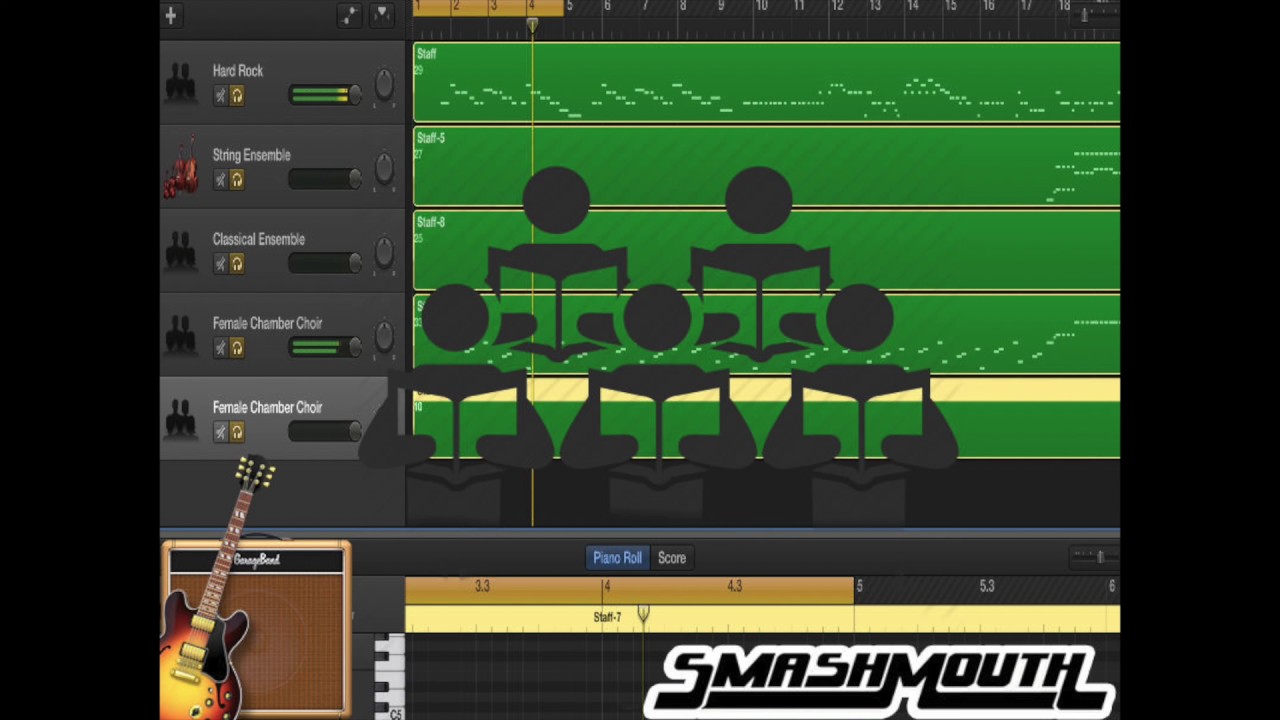The height and width of the screenshot is (720, 1280).
Task: Select the Staff region on Hard Rock track
Action: tap(767, 82)
